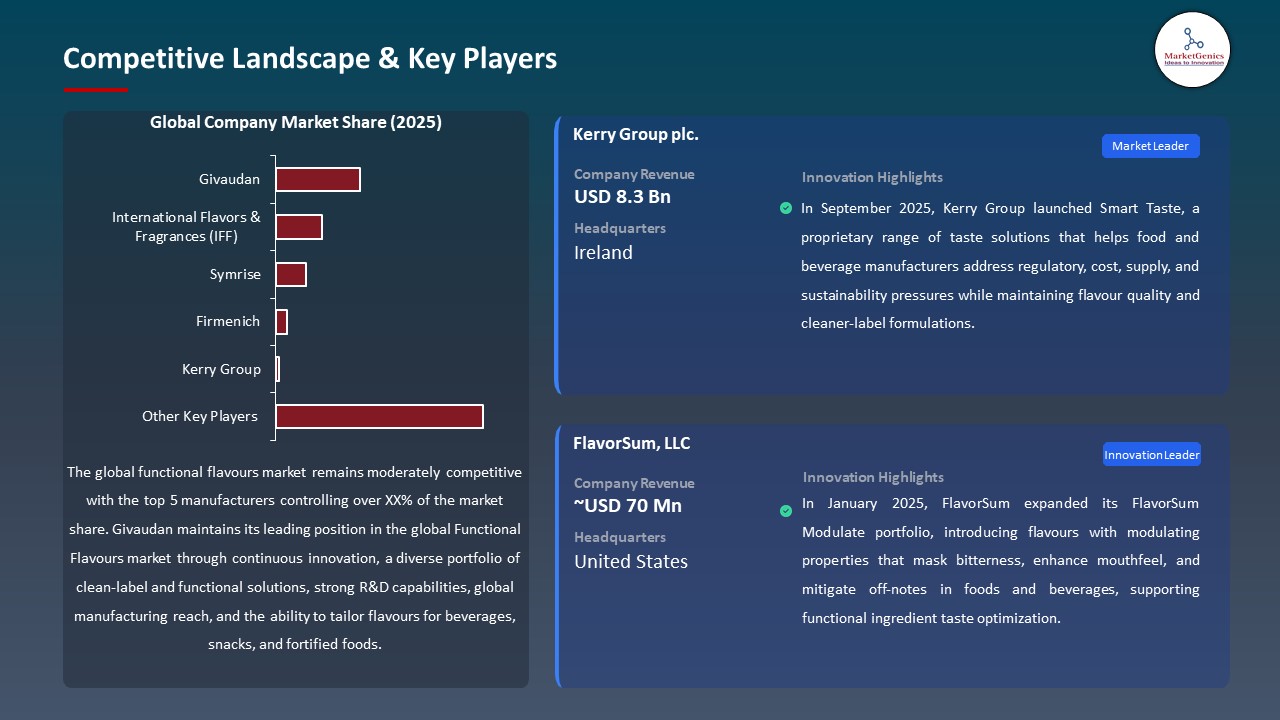Click the MarketGenics logo icon
The image size is (1280, 720).
[1192, 49]
